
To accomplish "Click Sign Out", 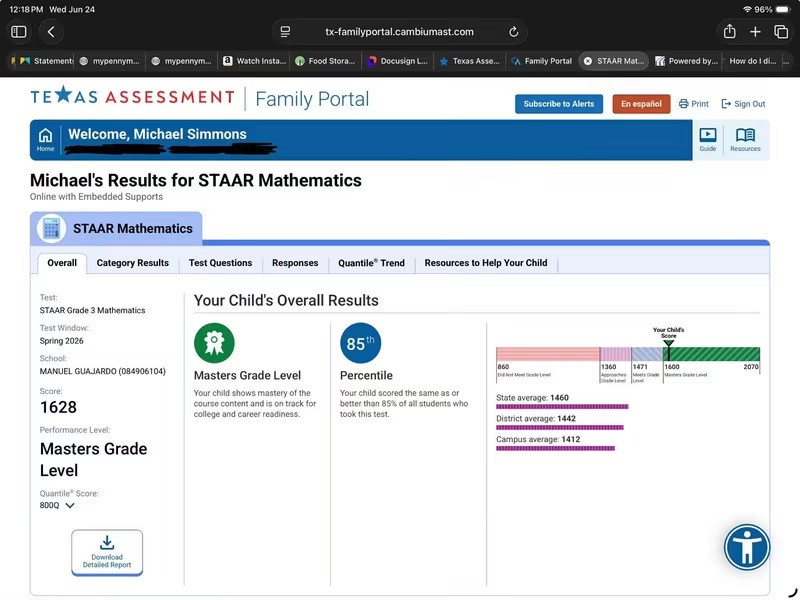I will tap(743, 104).
